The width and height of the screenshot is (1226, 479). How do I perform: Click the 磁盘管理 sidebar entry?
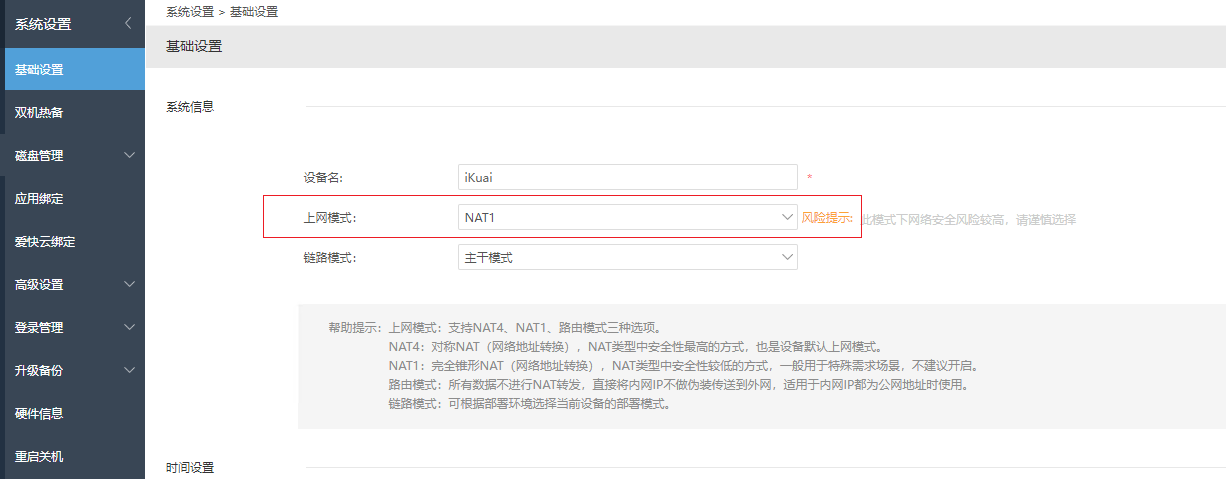tap(40, 156)
